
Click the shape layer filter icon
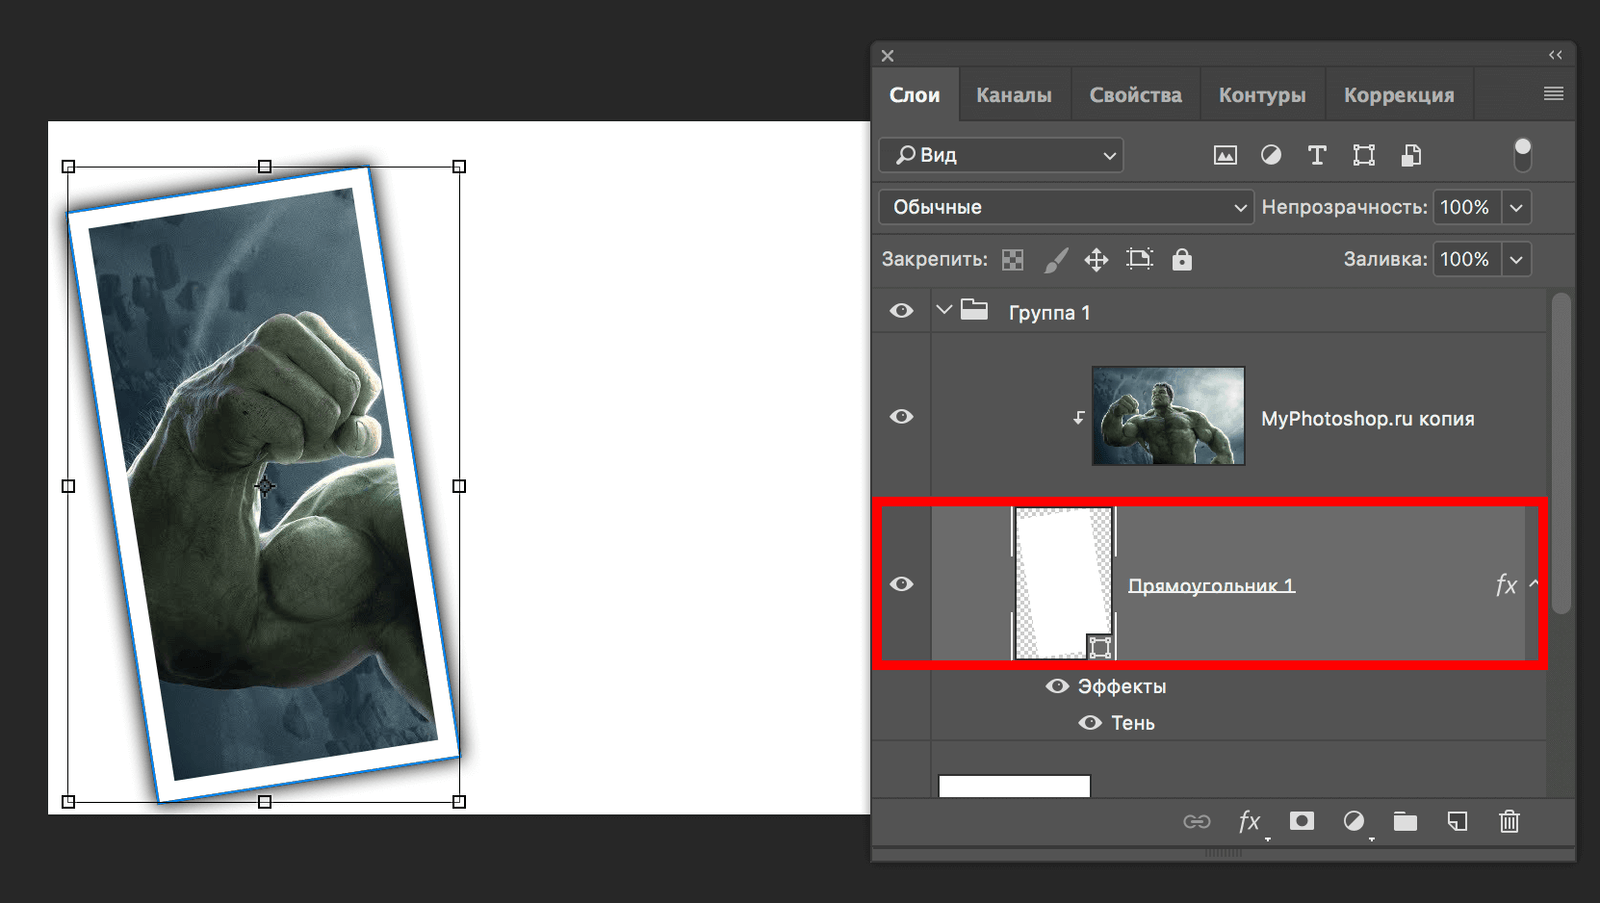point(1364,155)
